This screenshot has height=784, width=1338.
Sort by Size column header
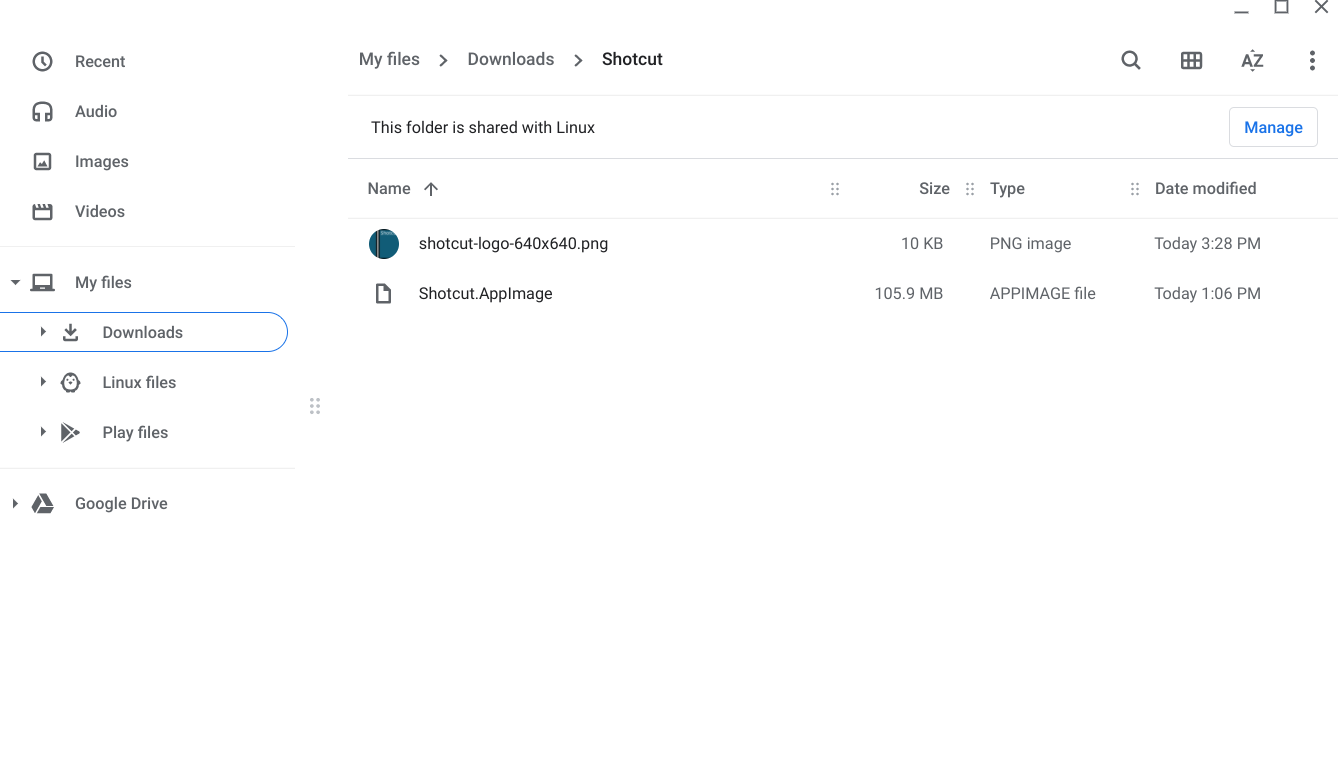(x=934, y=188)
